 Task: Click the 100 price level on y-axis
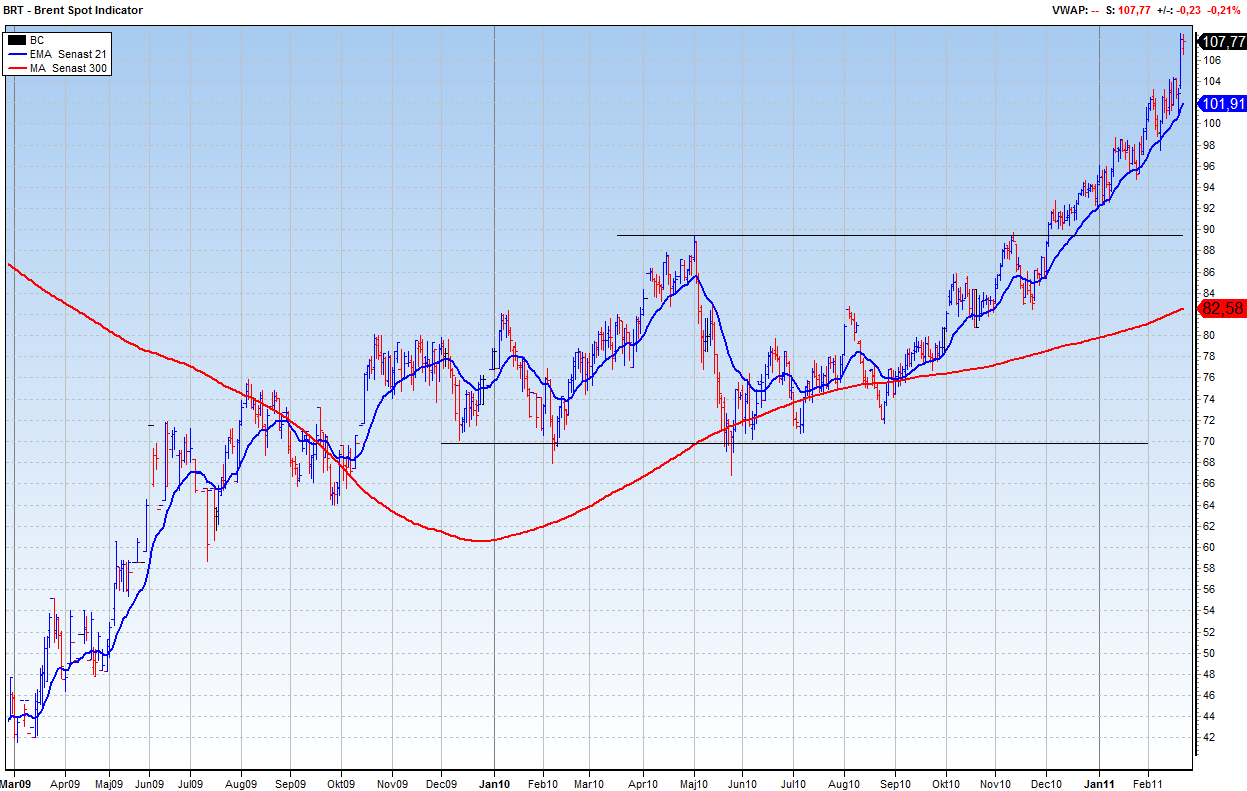point(1209,124)
